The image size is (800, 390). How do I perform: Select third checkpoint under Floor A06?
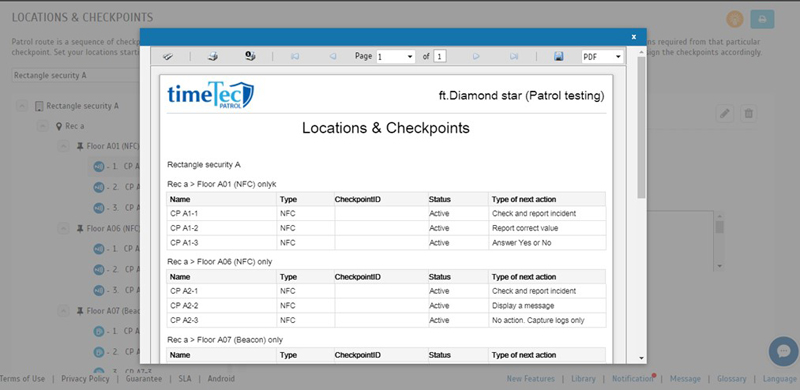(117, 290)
